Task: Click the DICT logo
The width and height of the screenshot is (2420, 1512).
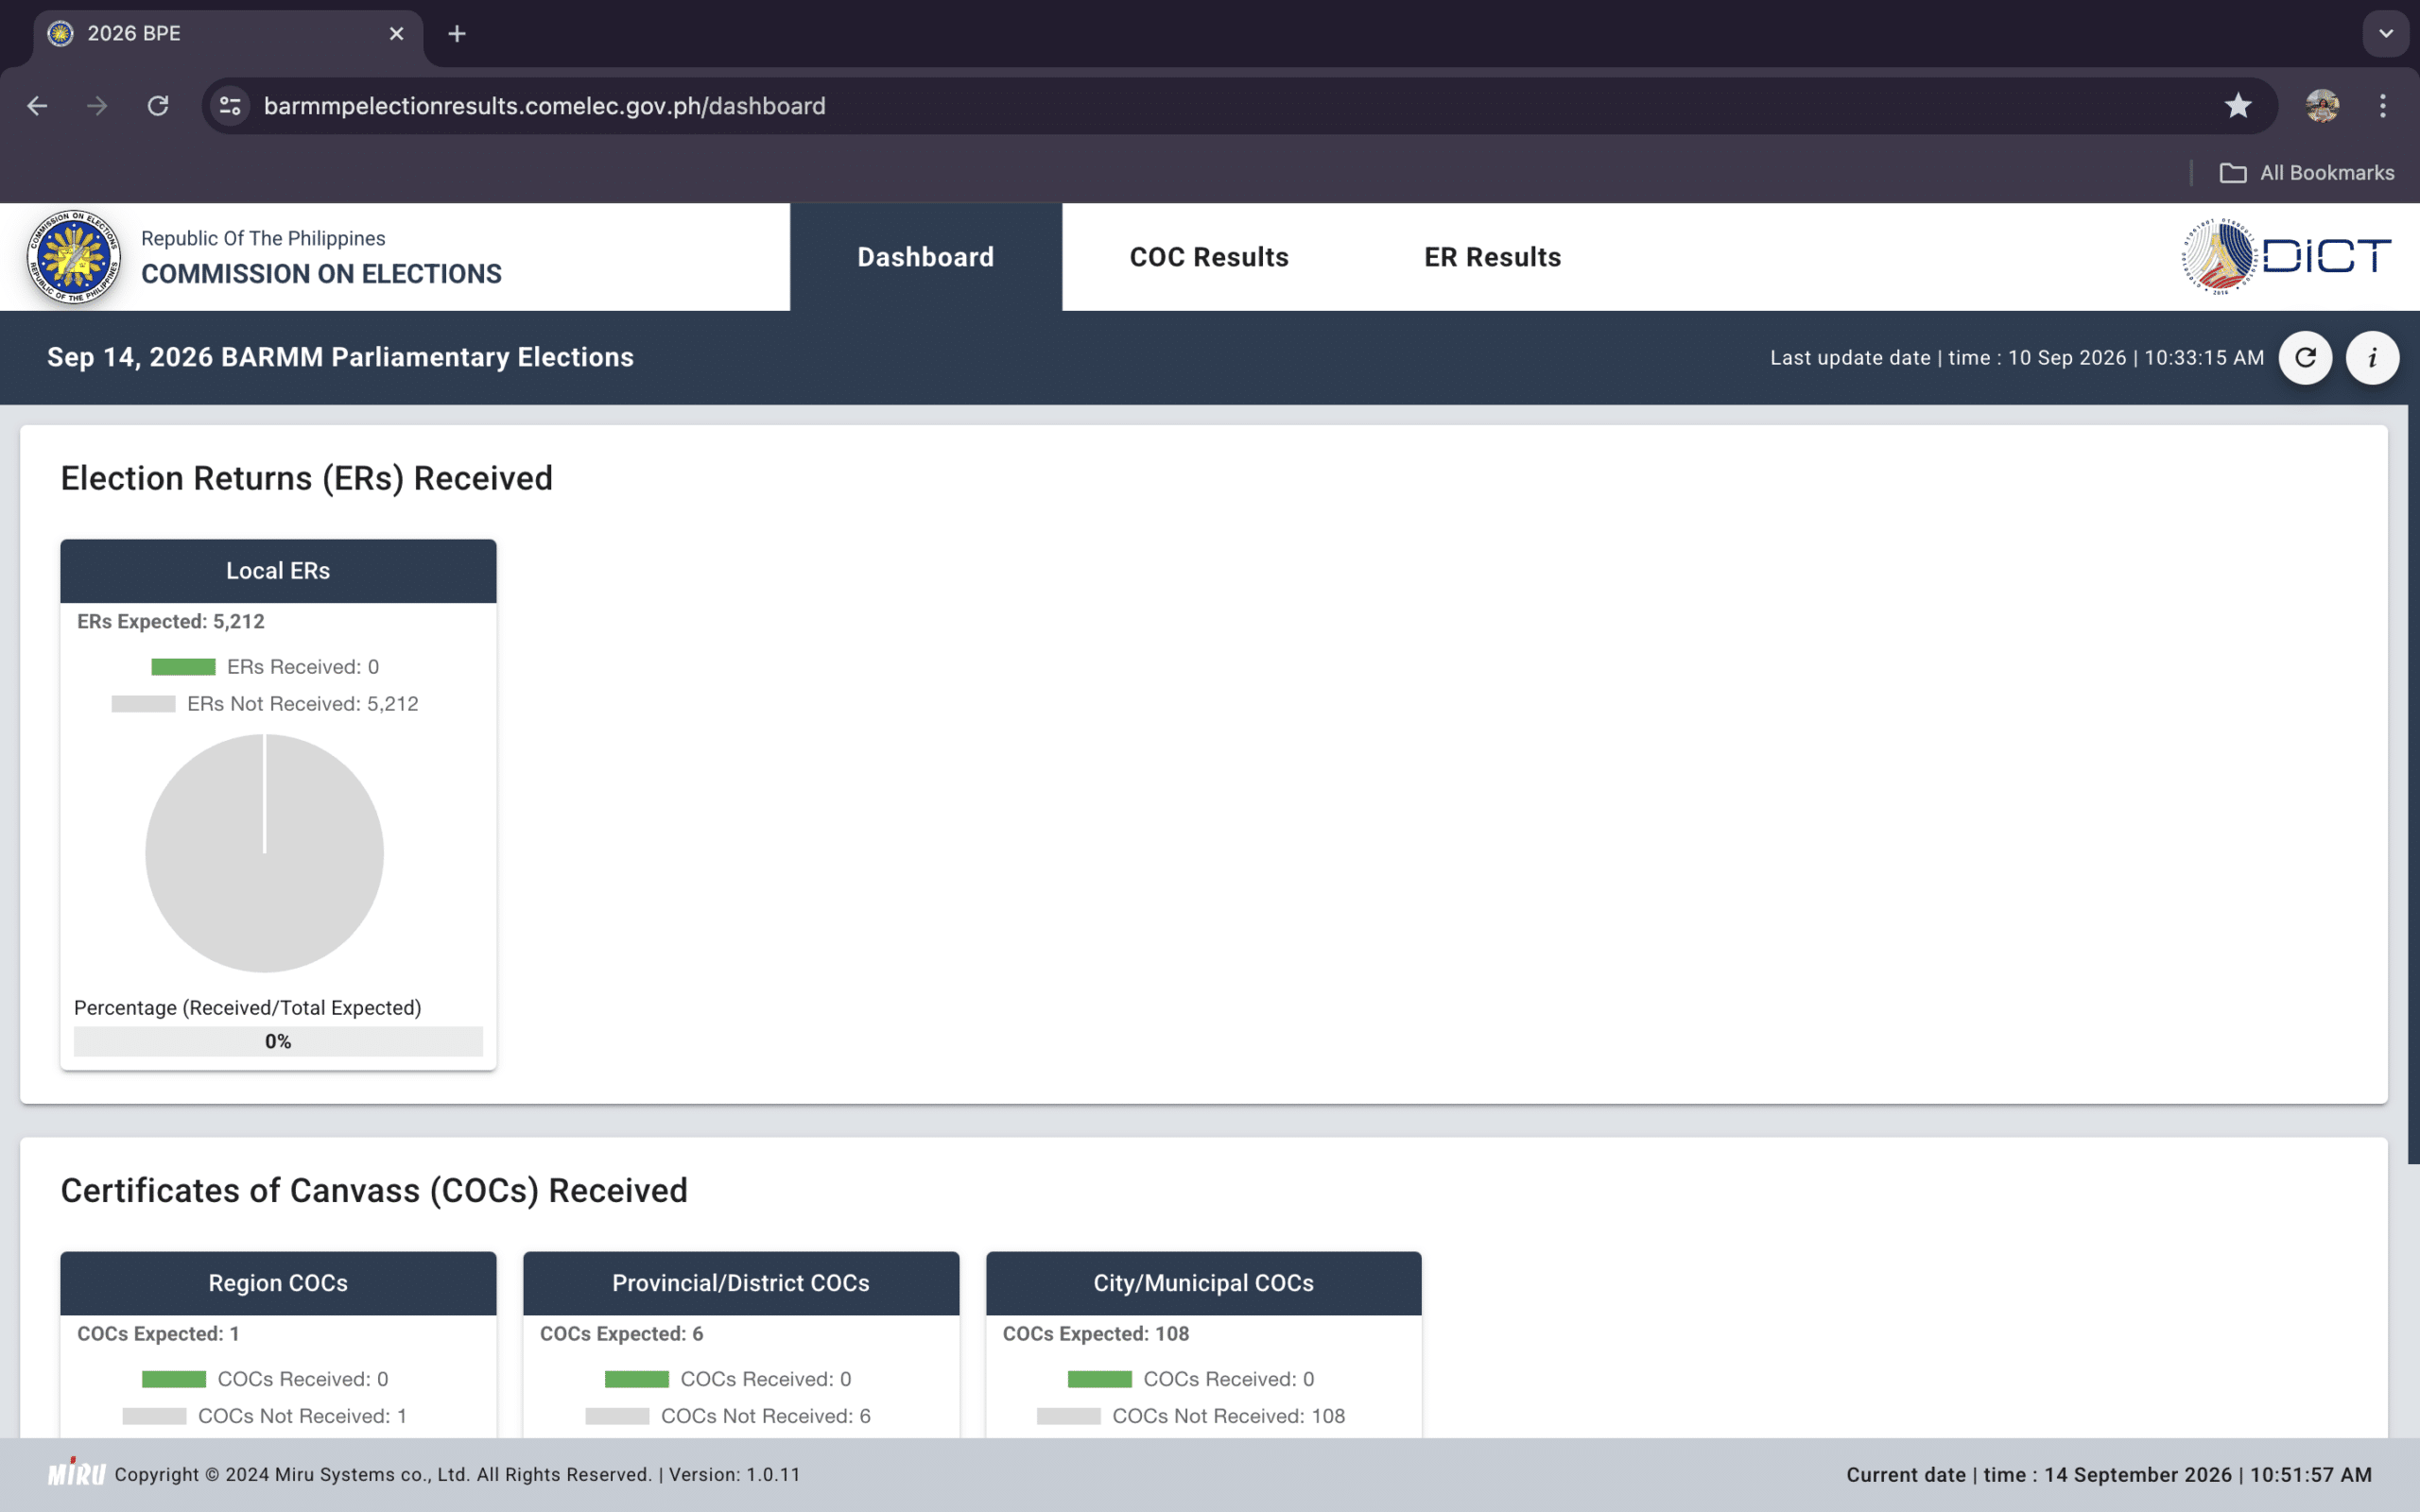Action: 2286,256
